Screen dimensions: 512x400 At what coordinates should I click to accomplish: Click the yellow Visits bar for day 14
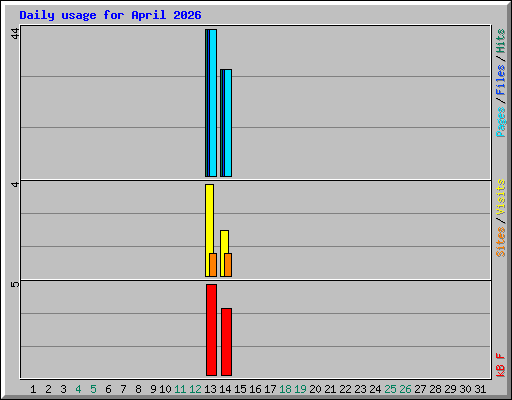[x=224, y=253]
